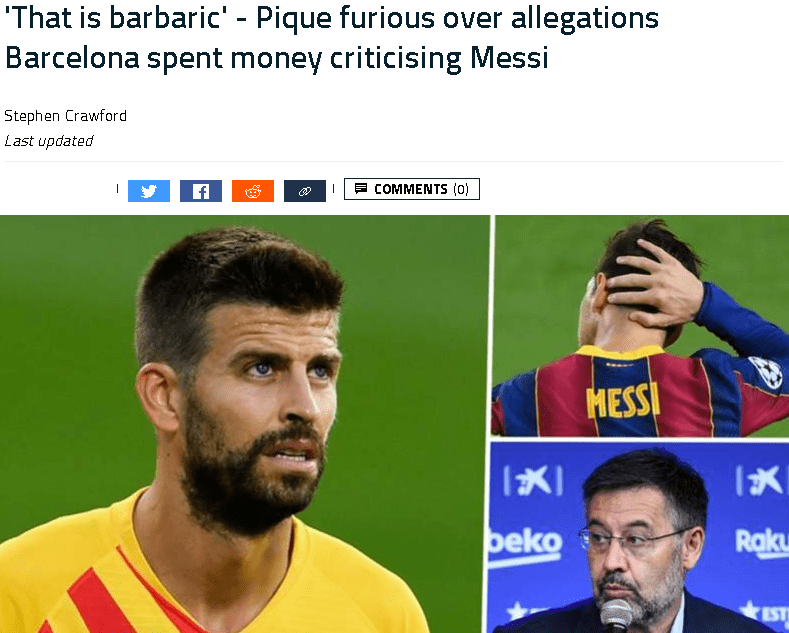Screen dimensions: 789x633
Task: Click the comment count (0)
Action: tap(461, 189)
